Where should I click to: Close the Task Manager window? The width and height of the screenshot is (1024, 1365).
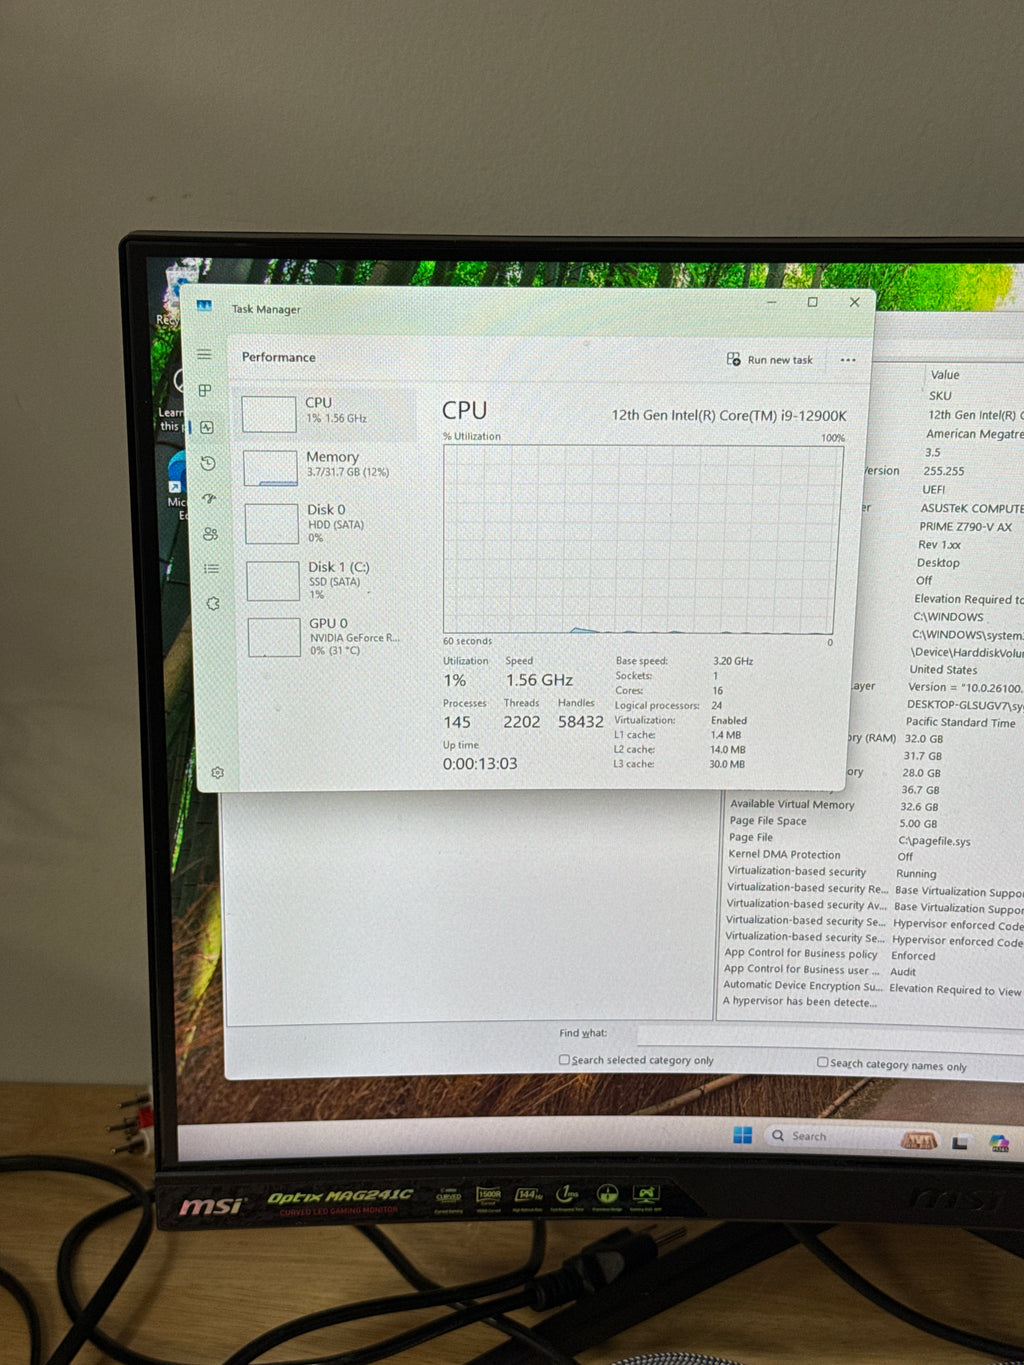click(854, 302)
